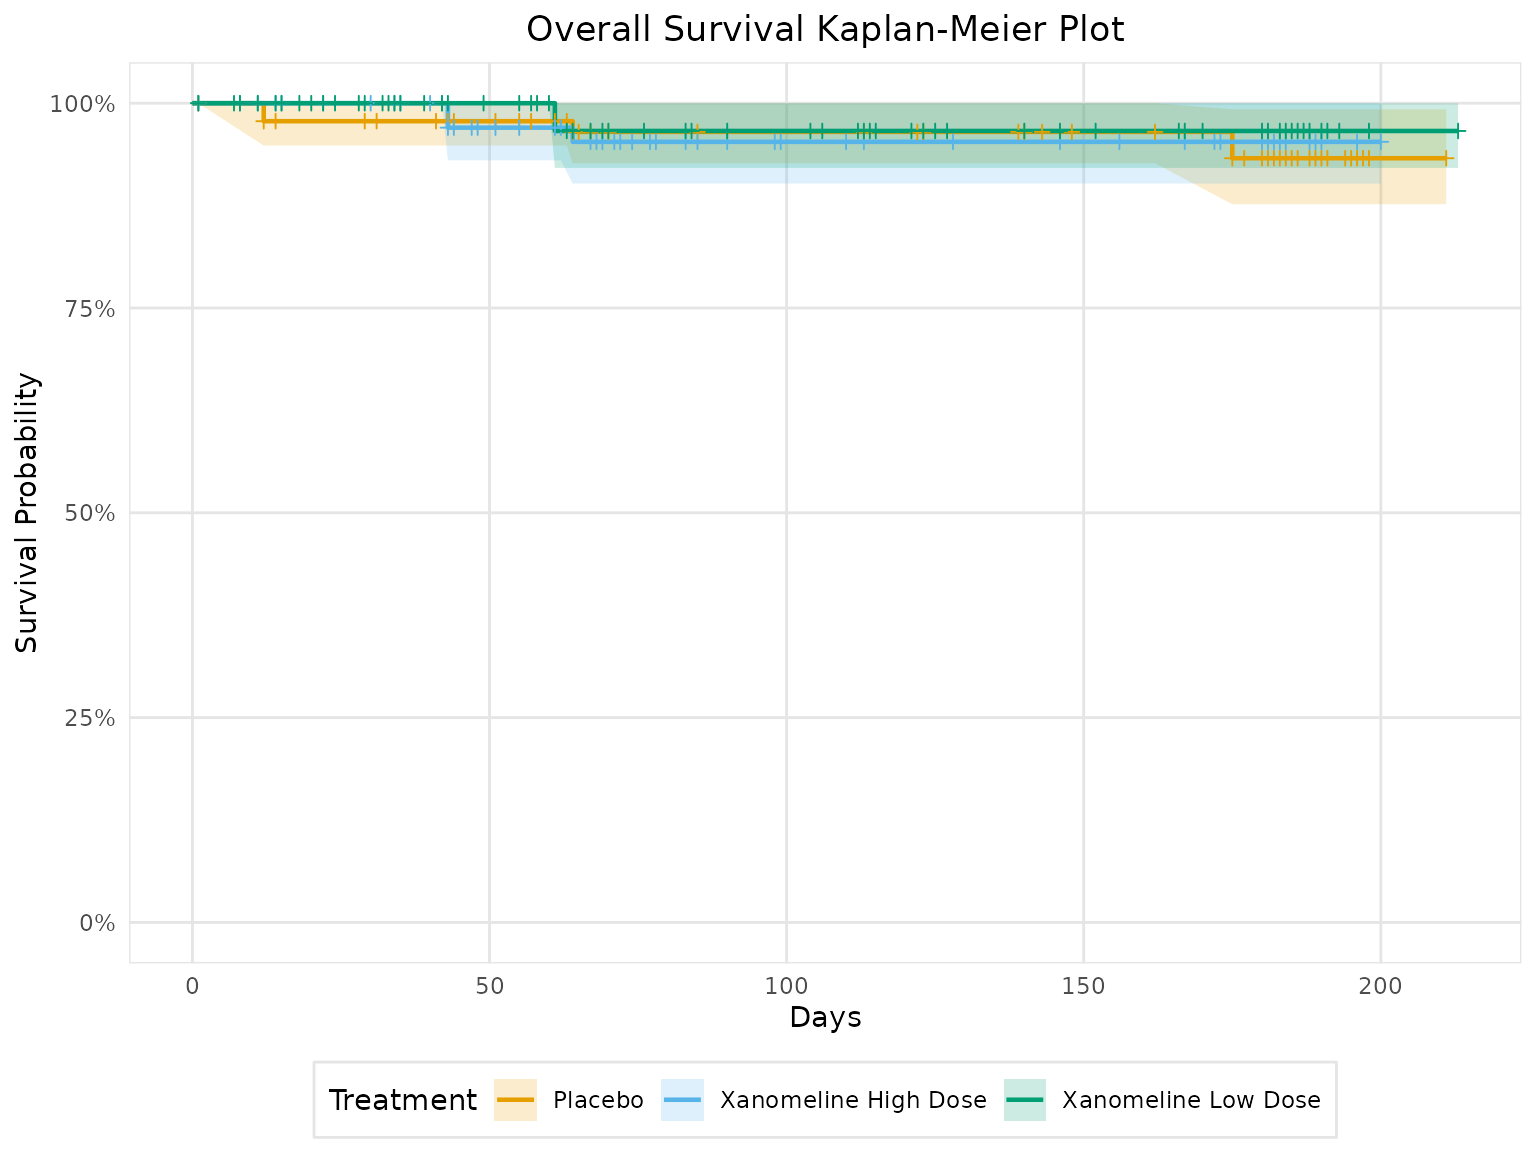1536x1152 pixels.
Task: Click the x-axis tick label 100
Action: coord(786,983)
